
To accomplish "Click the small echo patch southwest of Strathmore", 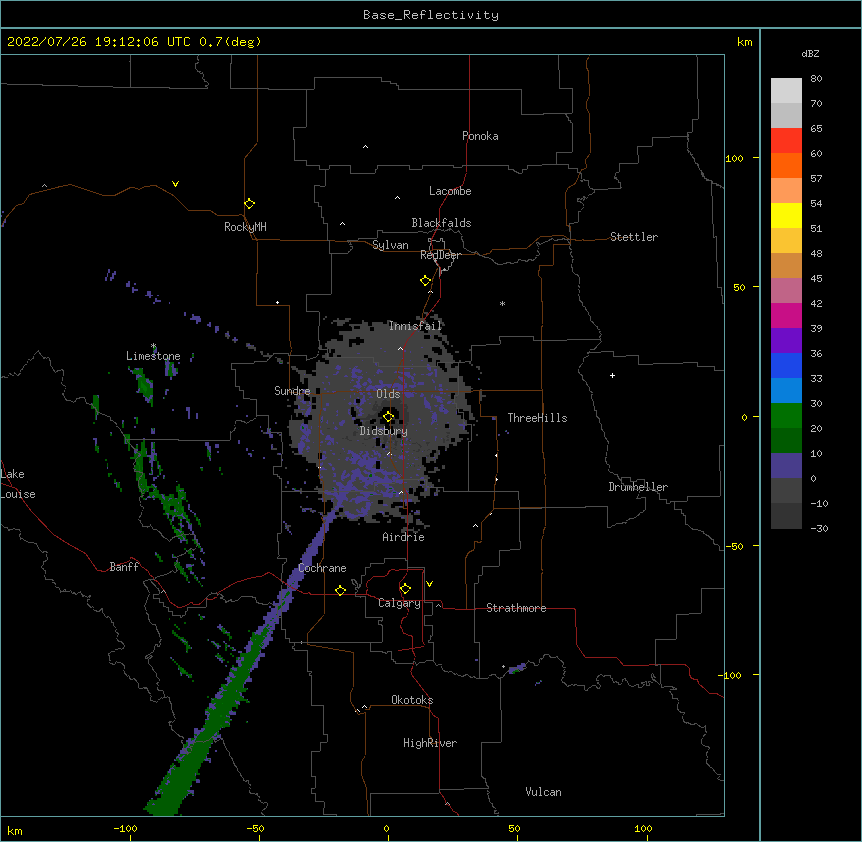I will click(517, 668).
